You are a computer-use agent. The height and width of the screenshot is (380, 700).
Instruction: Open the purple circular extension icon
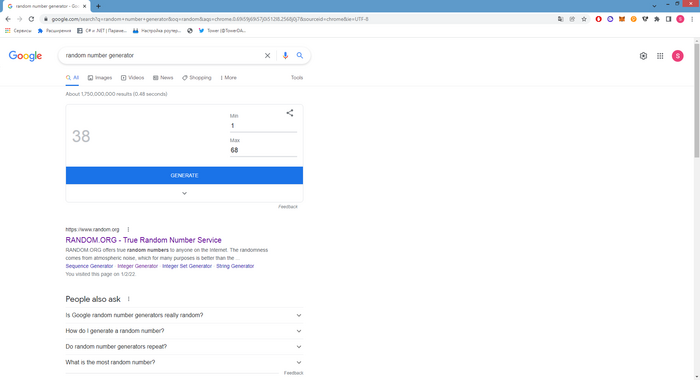click(x=610, y=19)
